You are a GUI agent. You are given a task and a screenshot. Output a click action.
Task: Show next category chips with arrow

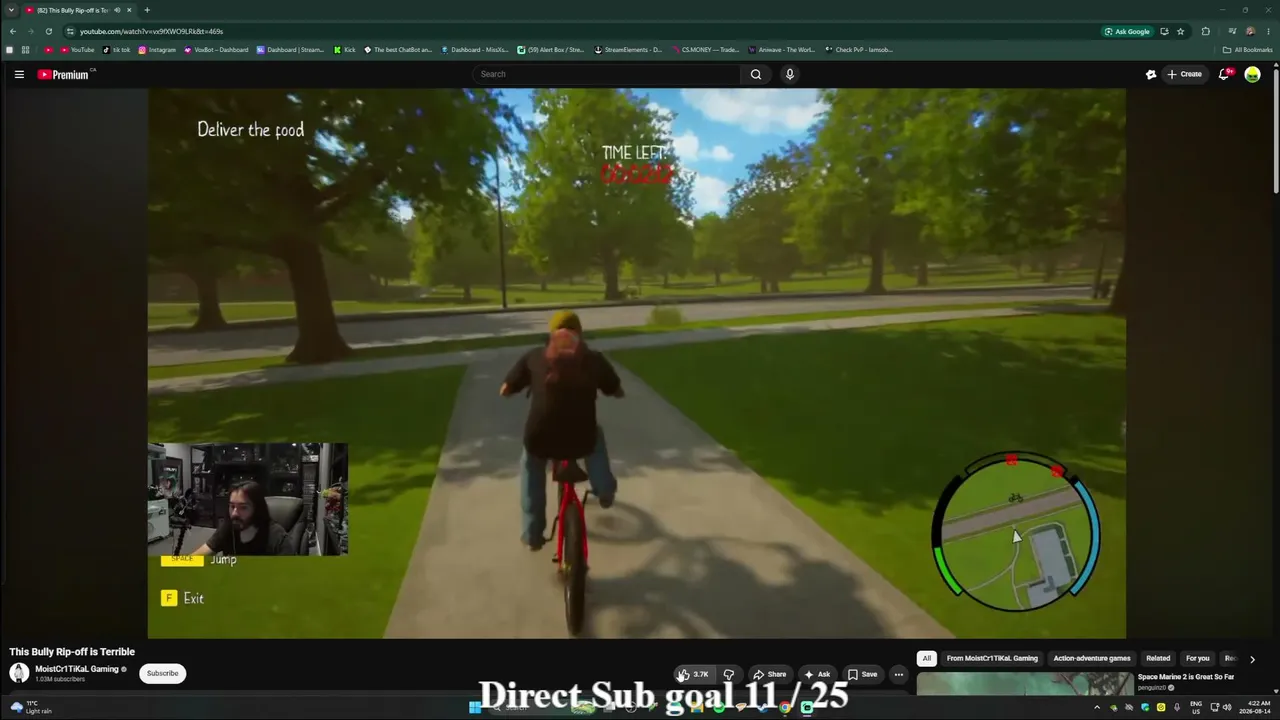click(x=1252, y=659)
